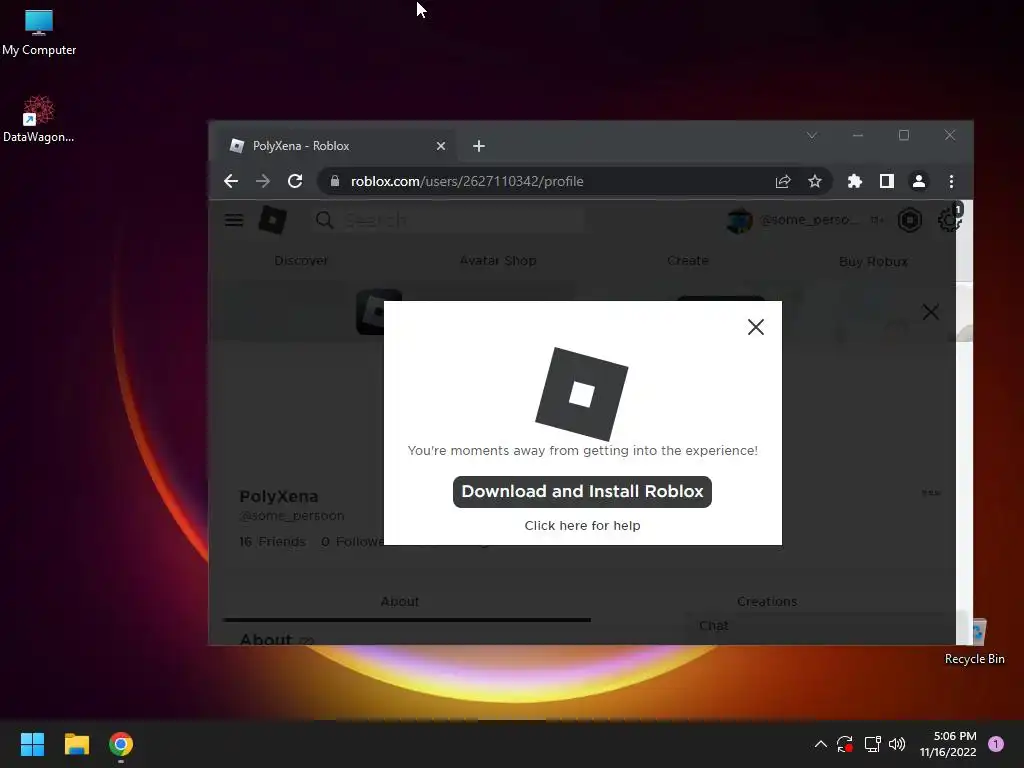Minimize the Chrome window
The height and width of the screenshot is (768, 1024).
[857, 135]
